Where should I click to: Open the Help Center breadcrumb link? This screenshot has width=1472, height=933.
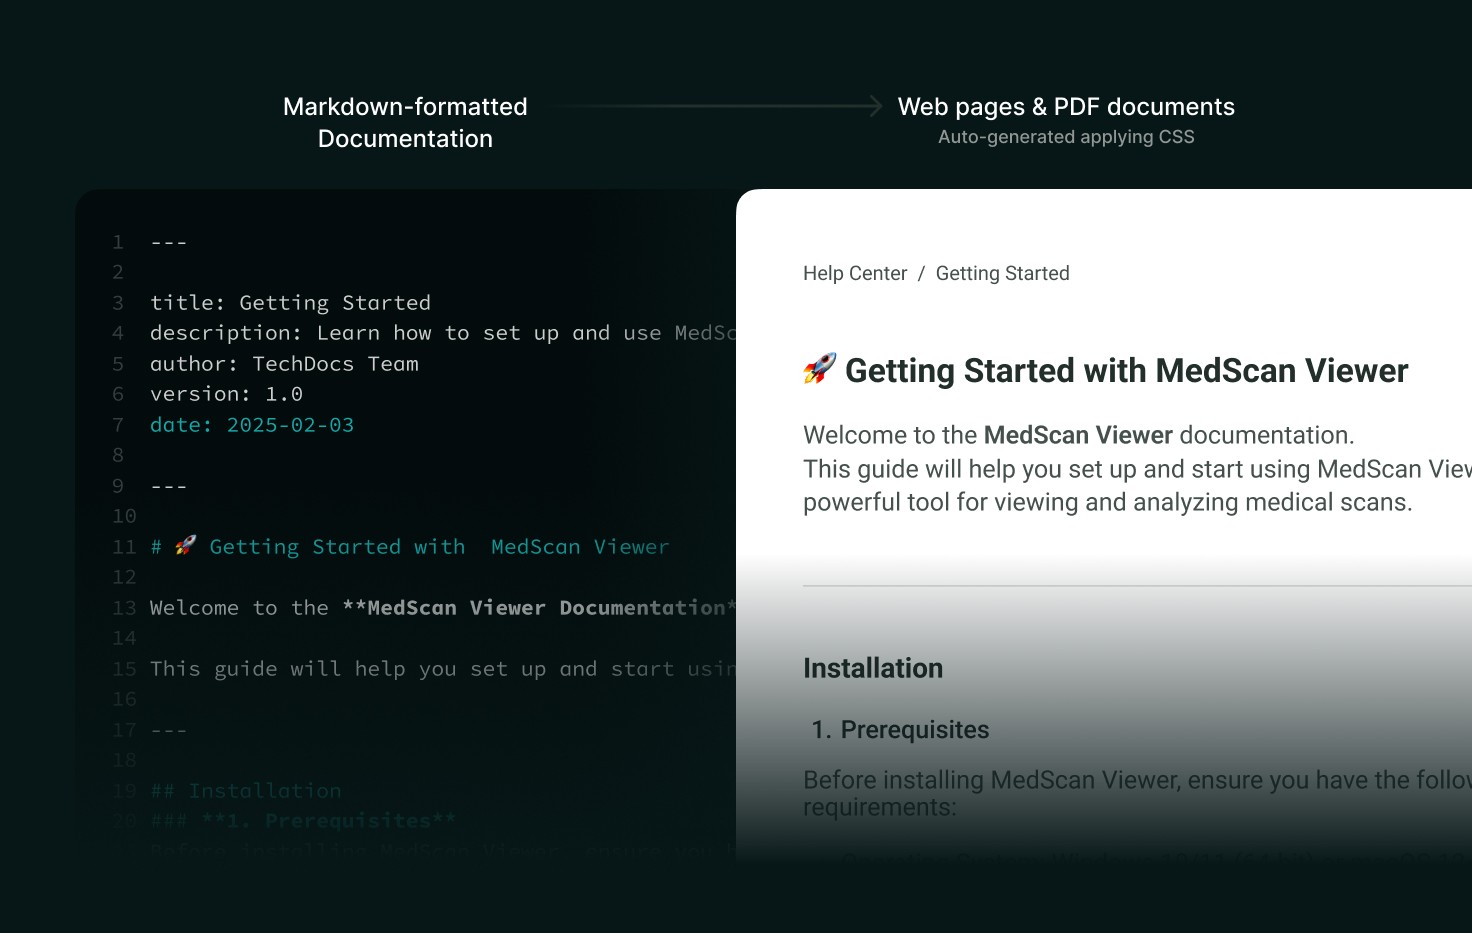(855, 273)
